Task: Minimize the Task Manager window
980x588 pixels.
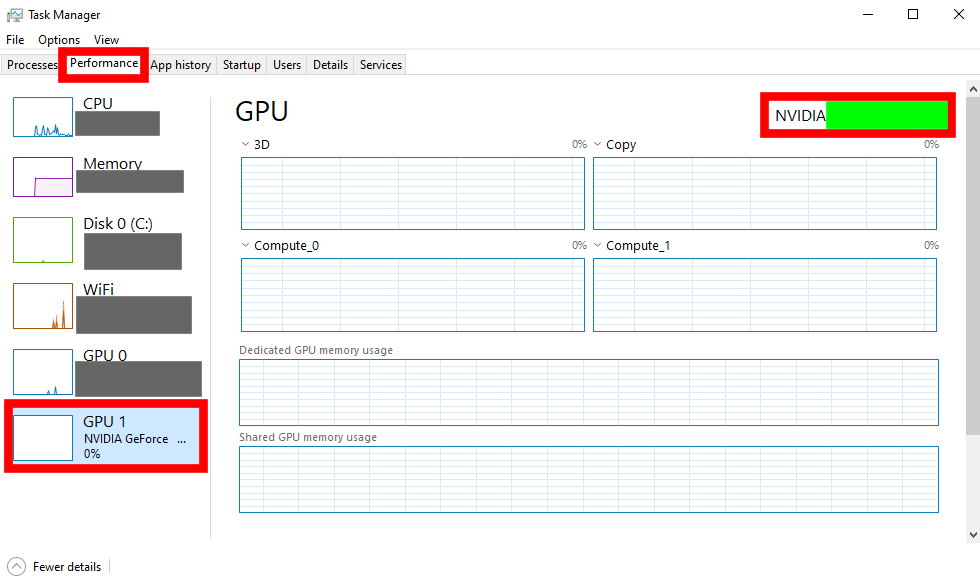Action: click(x=868, y=14)
